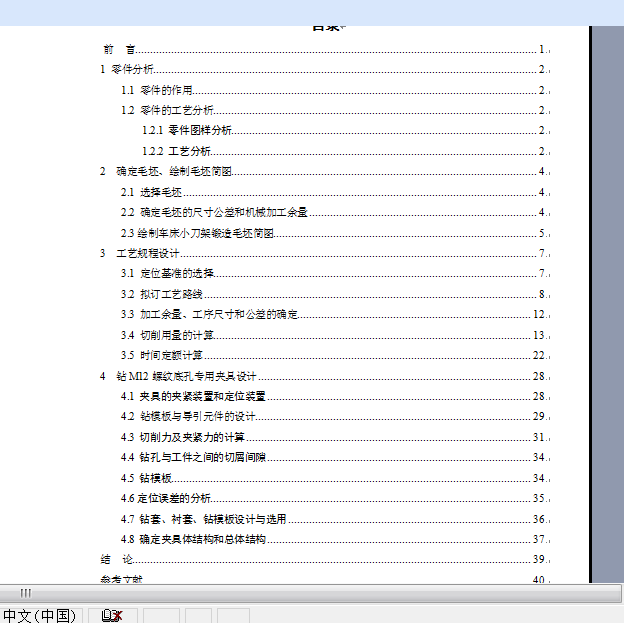The height and width of the screenshot is (623, 624).
Task: Select 3.2 拟订工艺路线 entry
Action: 335,294
